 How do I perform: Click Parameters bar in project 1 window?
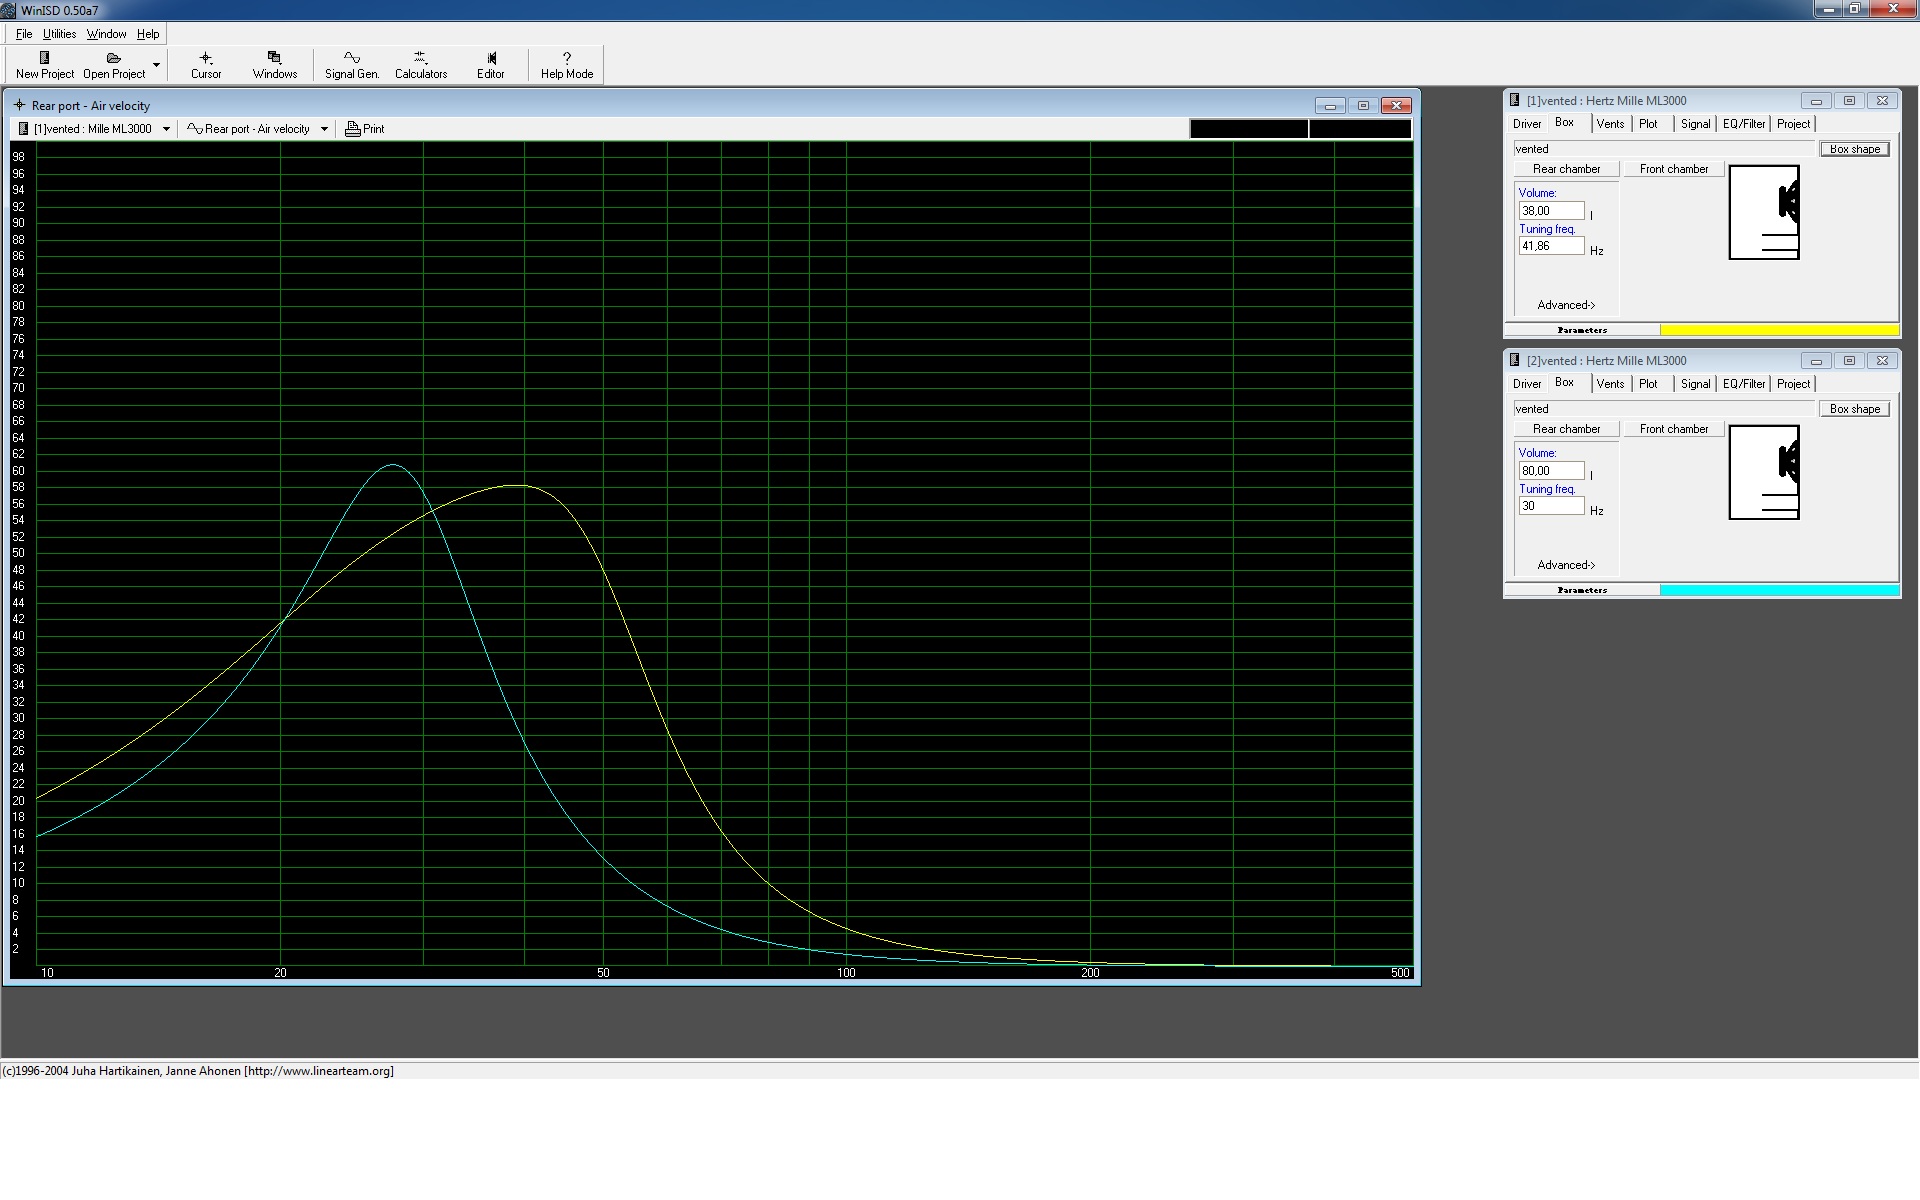coord(1582,330)
